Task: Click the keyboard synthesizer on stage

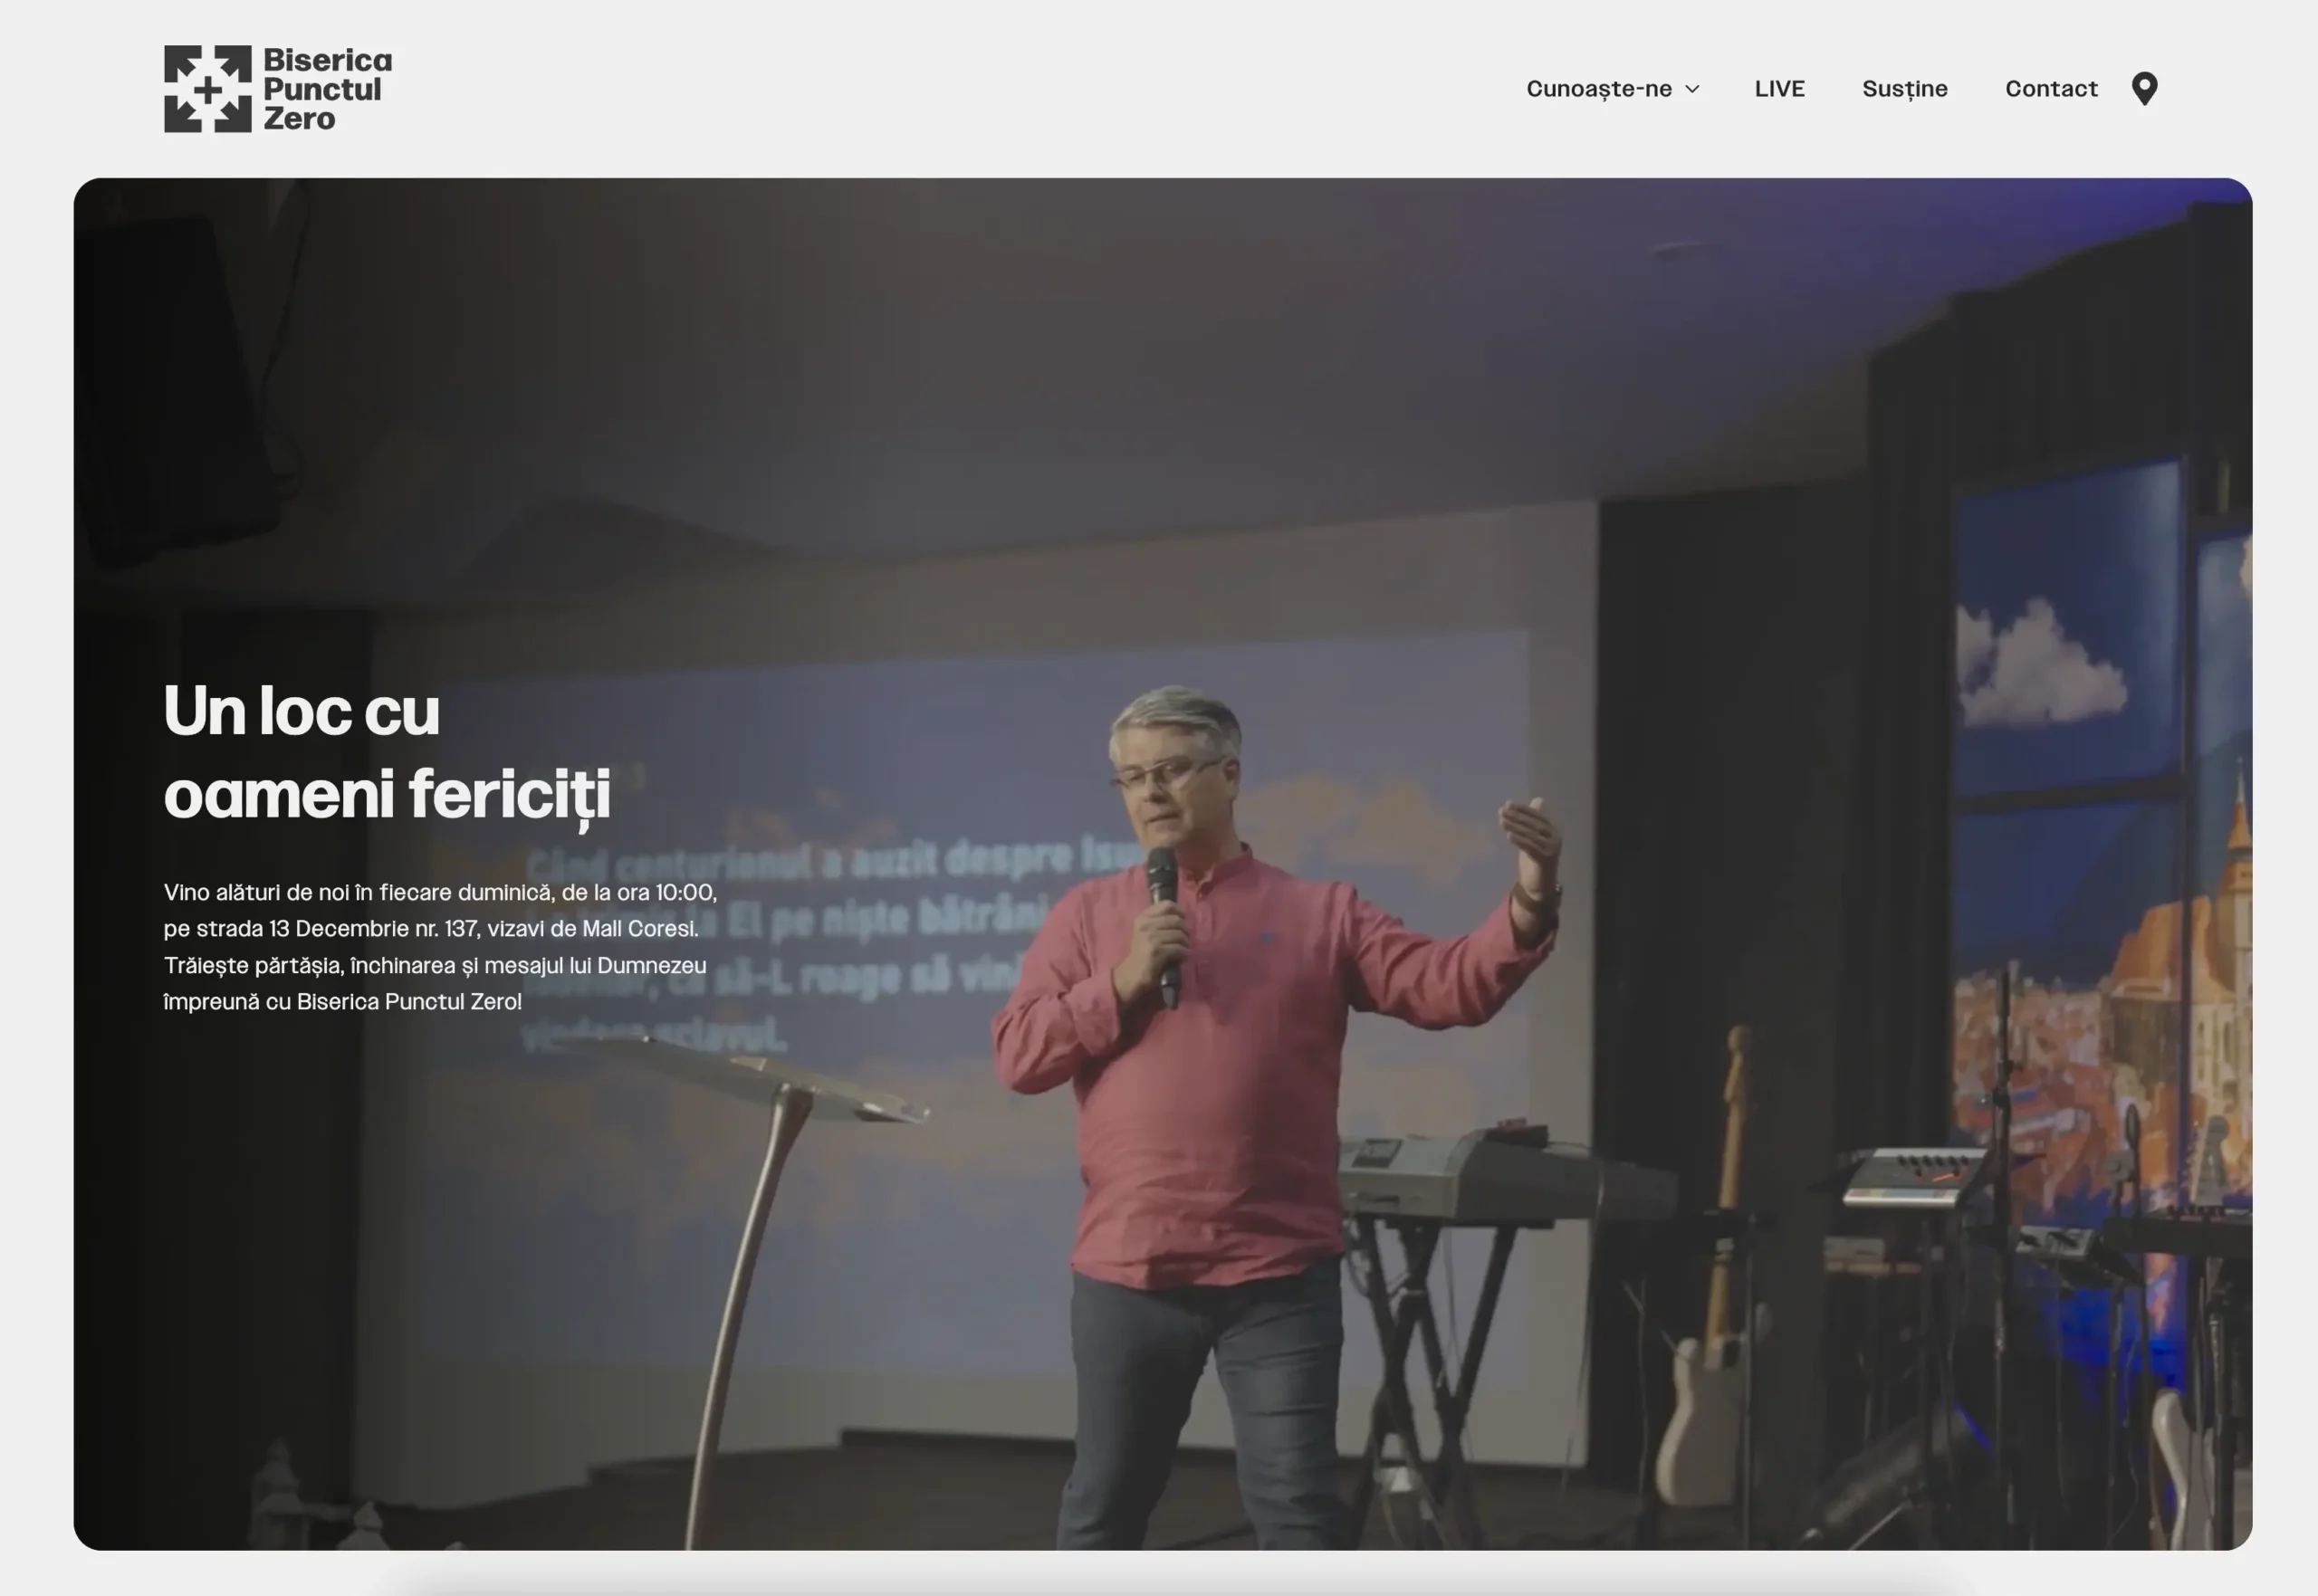Action: (x=1505, y=1175)
